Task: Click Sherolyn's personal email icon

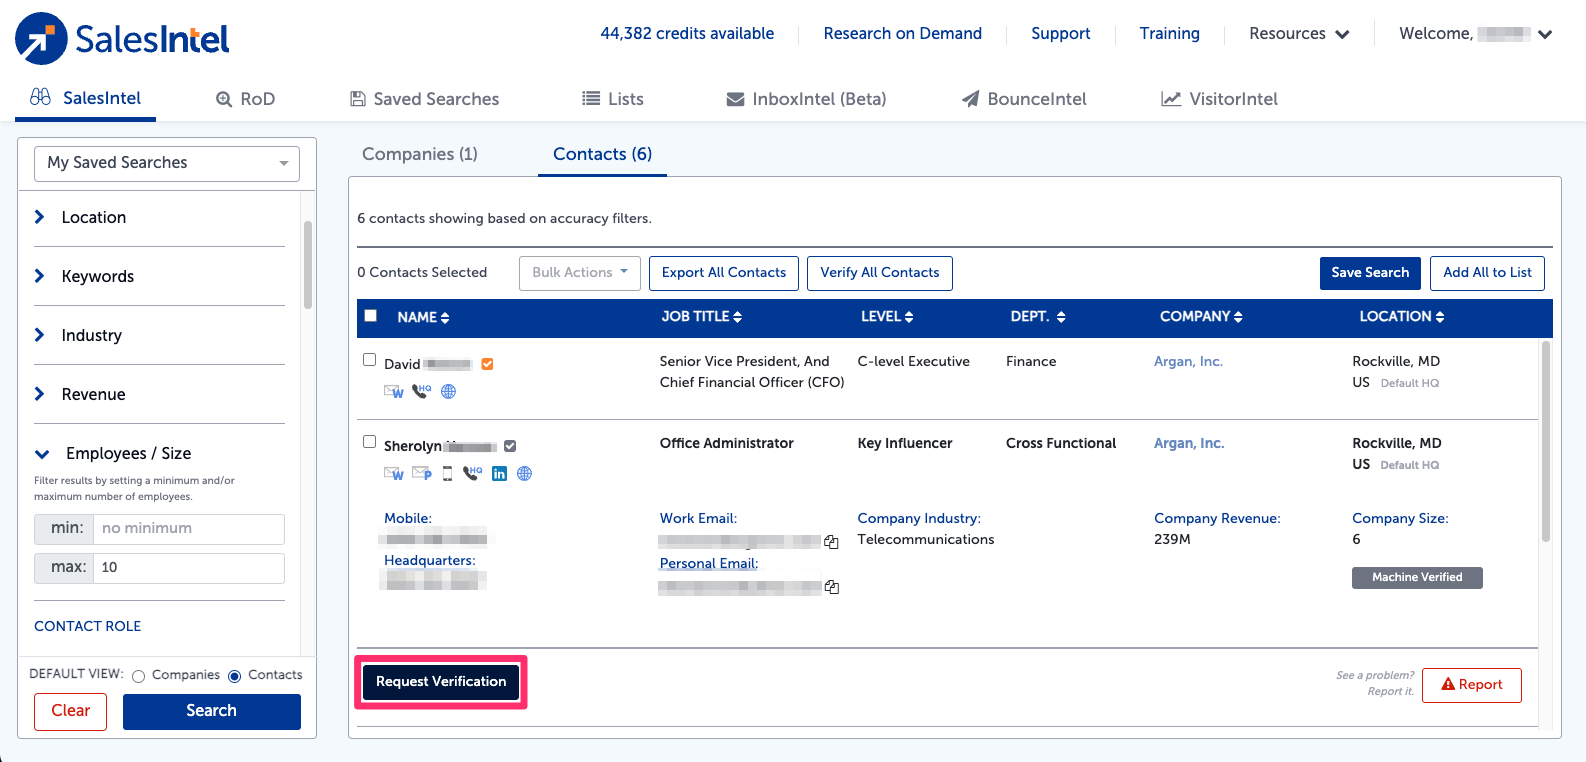Action: [422, 473]
